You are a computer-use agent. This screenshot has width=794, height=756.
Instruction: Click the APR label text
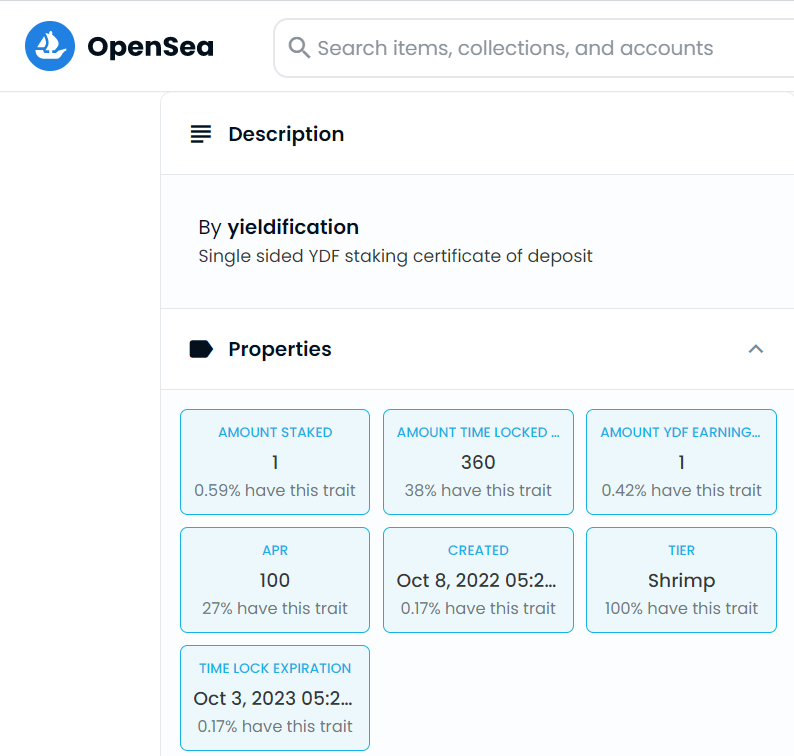click(x=275, y=550)
